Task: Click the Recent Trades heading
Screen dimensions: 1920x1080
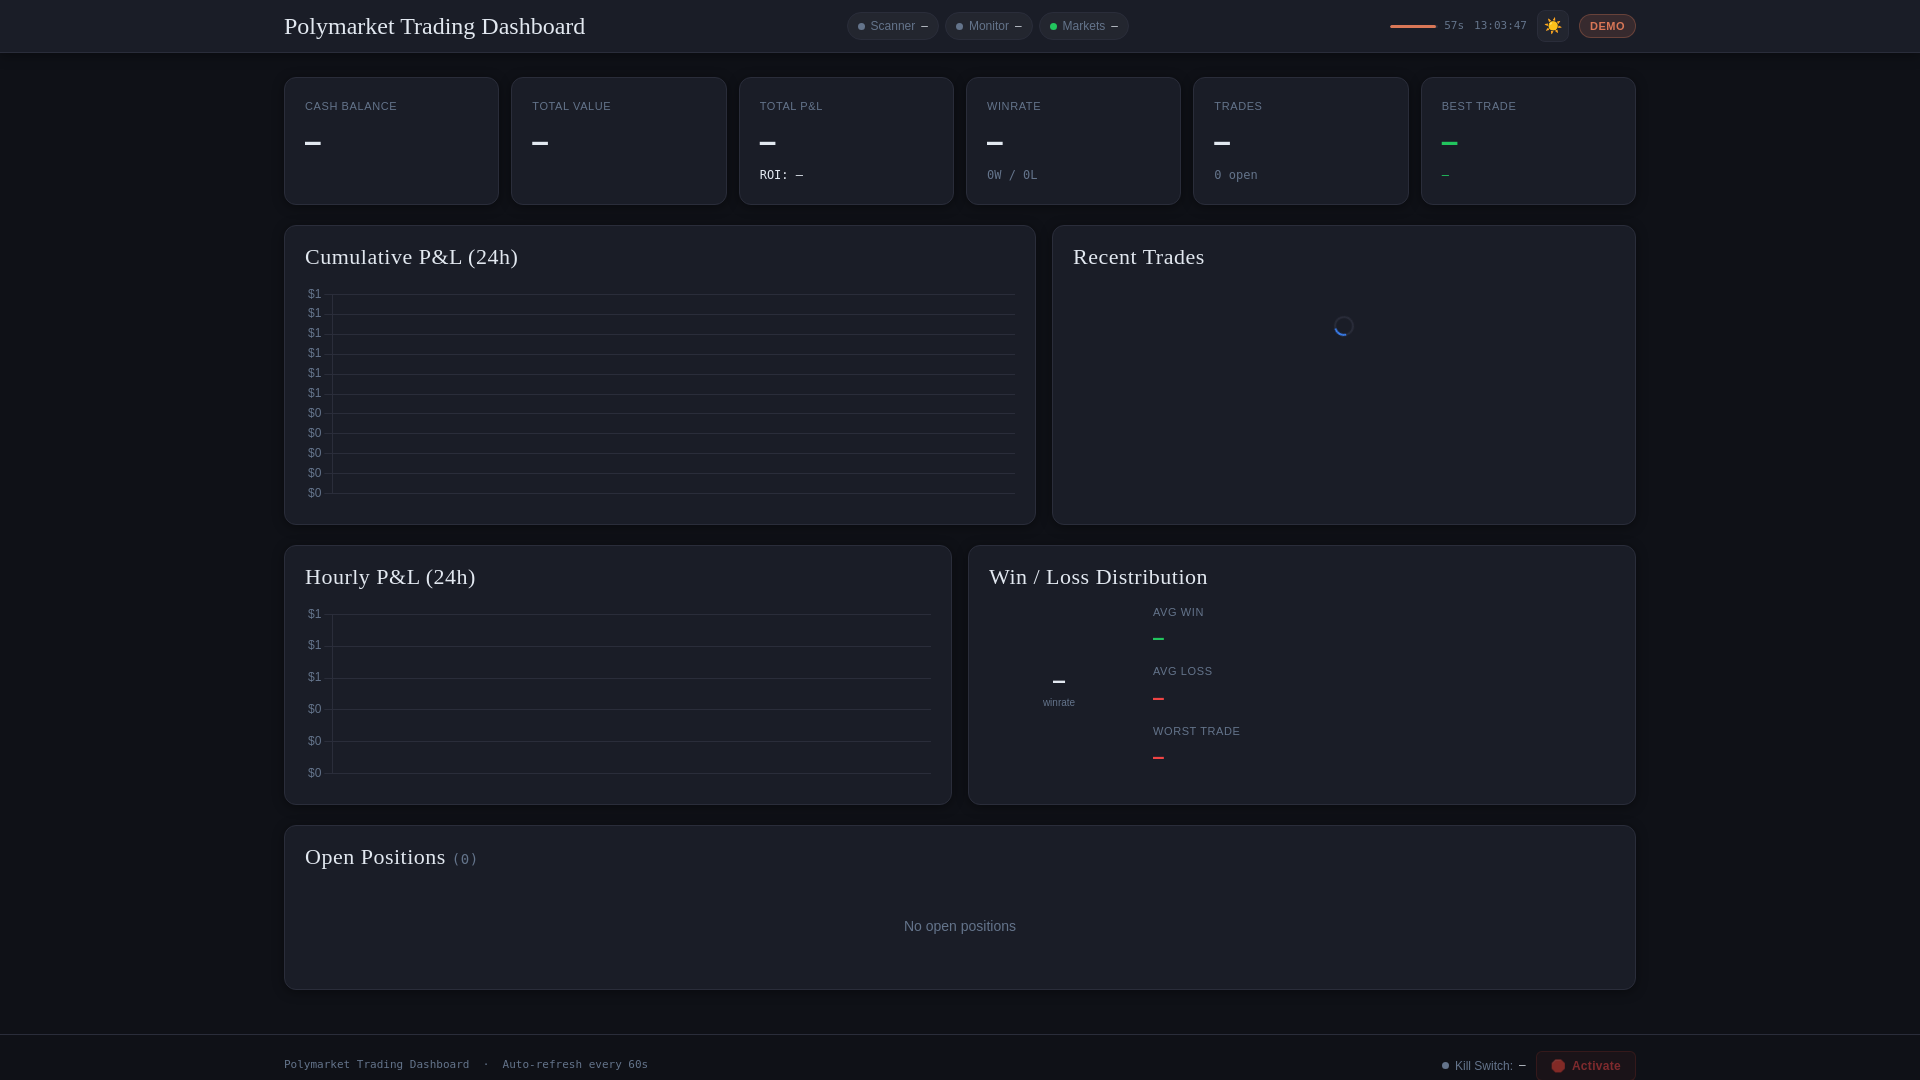Action: click(1138, 257)
